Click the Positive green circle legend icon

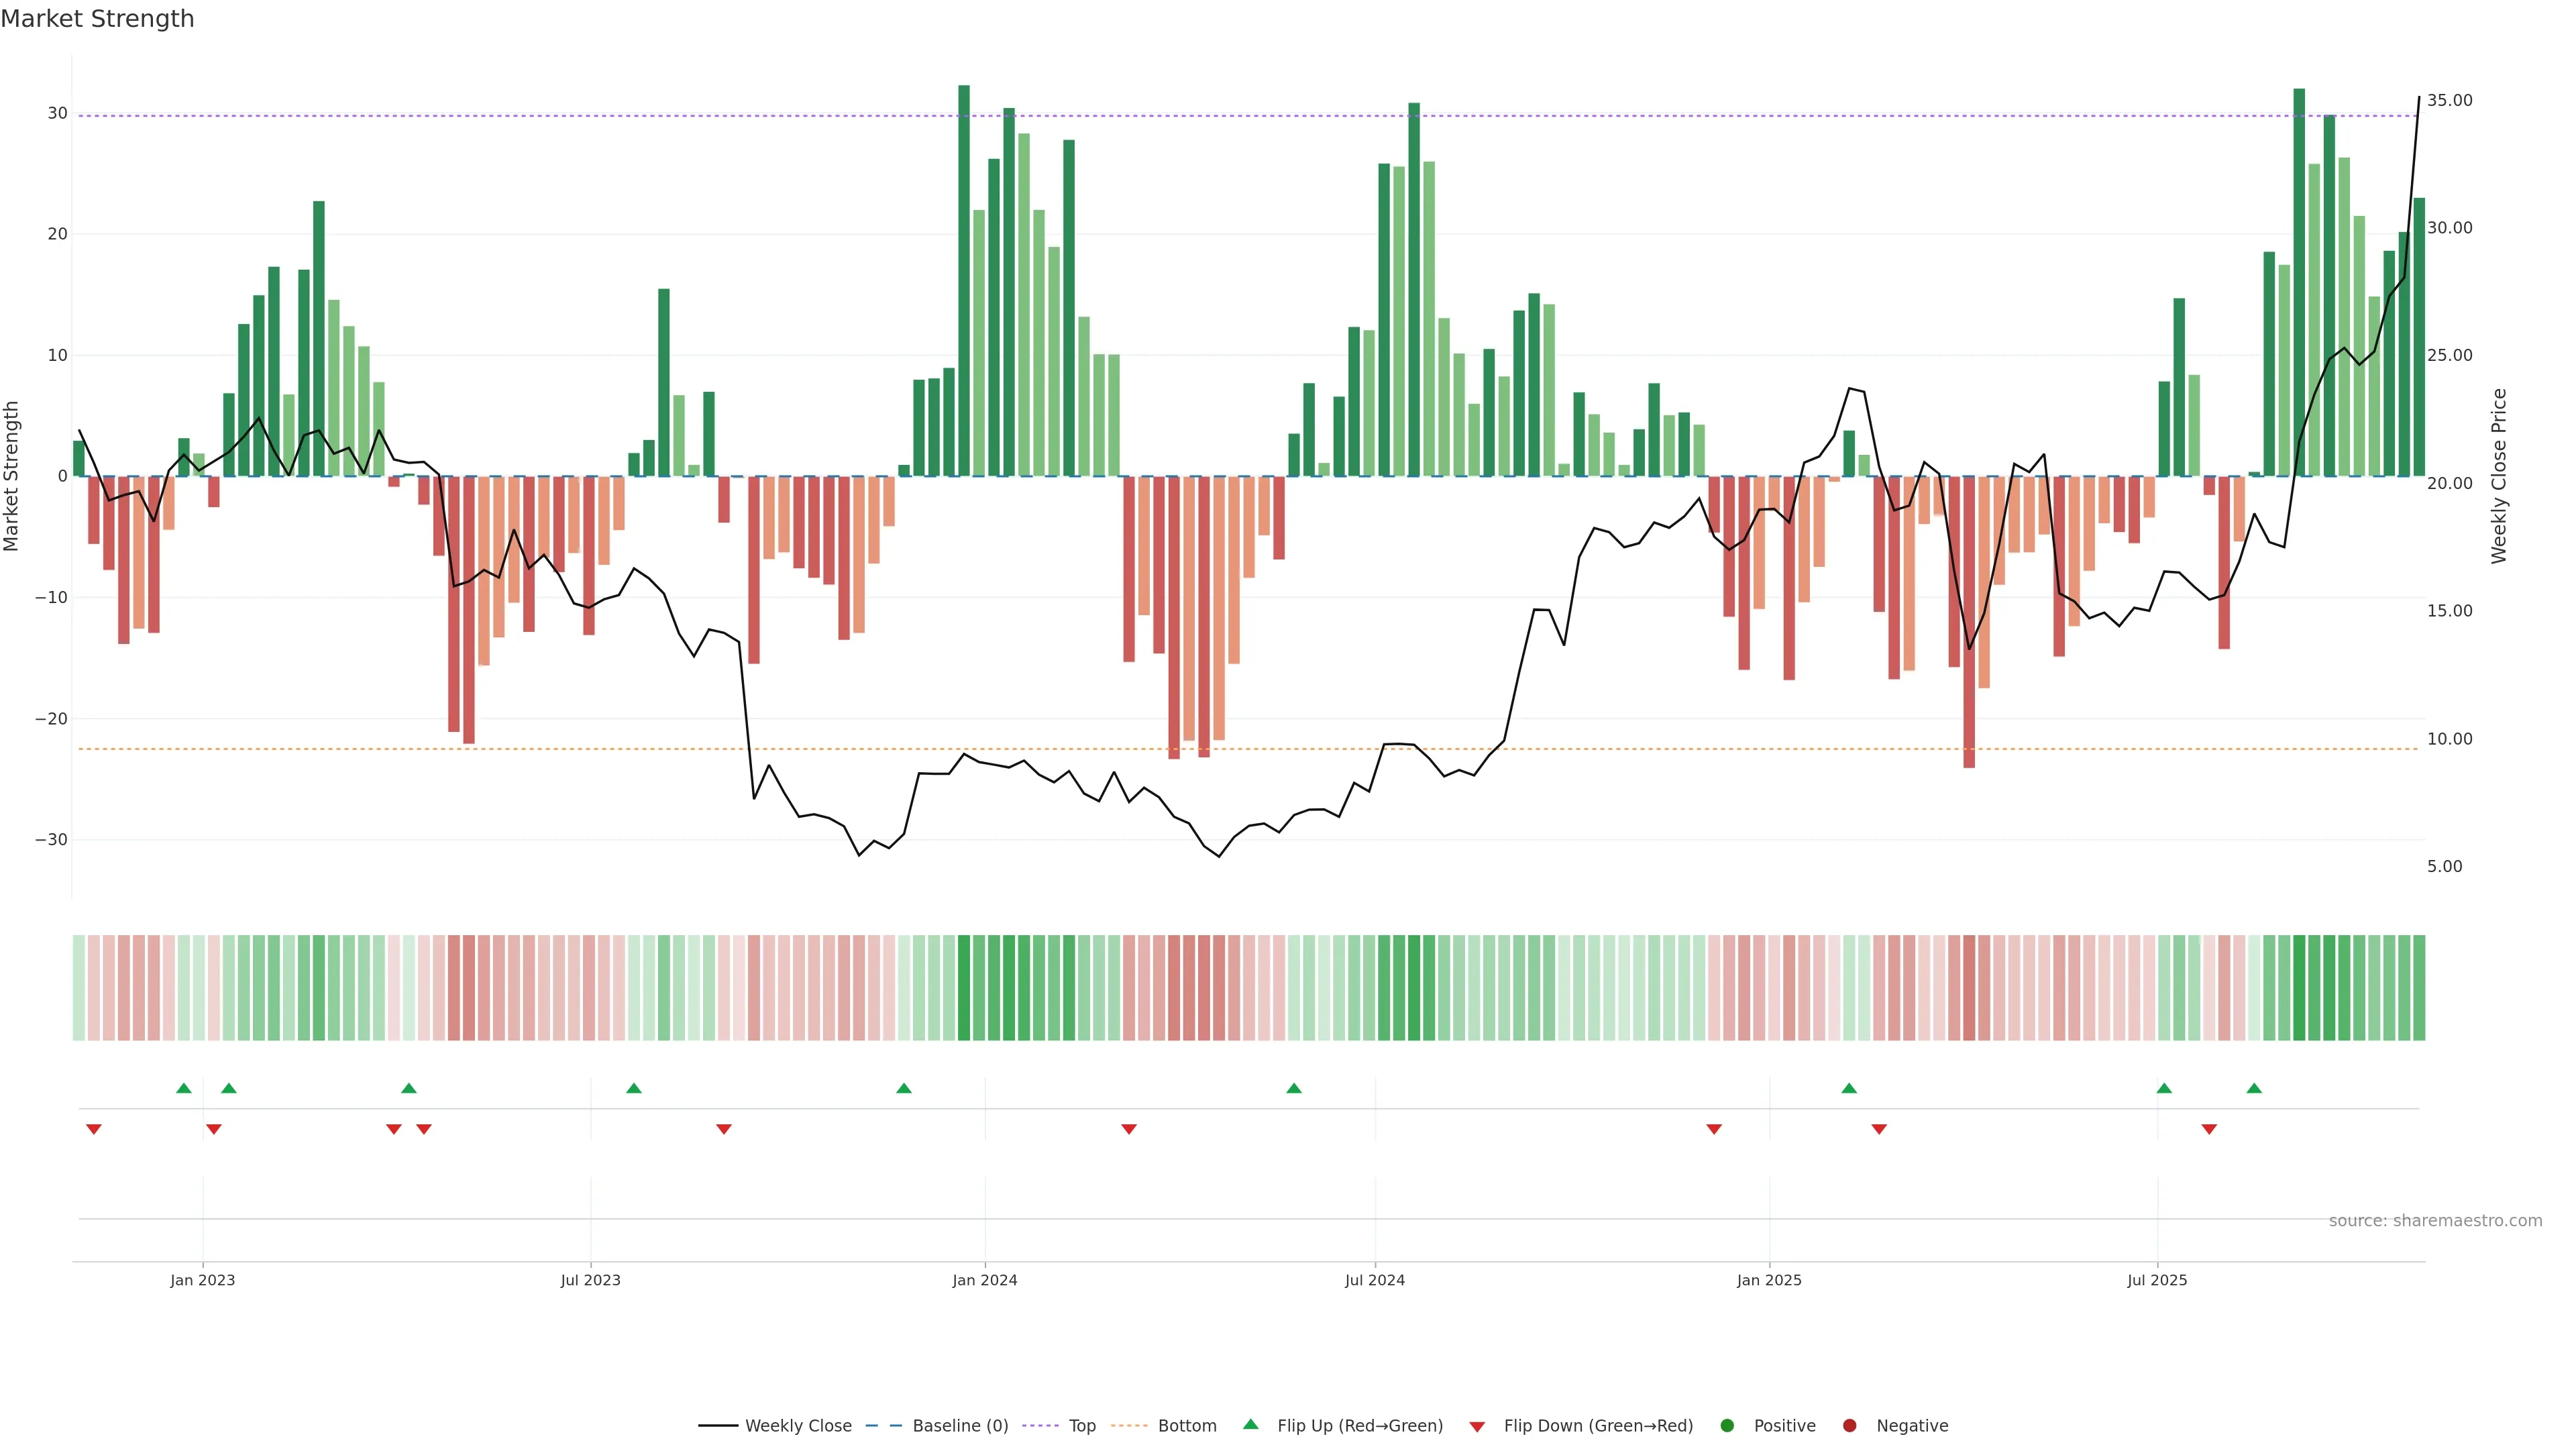1727,1426
